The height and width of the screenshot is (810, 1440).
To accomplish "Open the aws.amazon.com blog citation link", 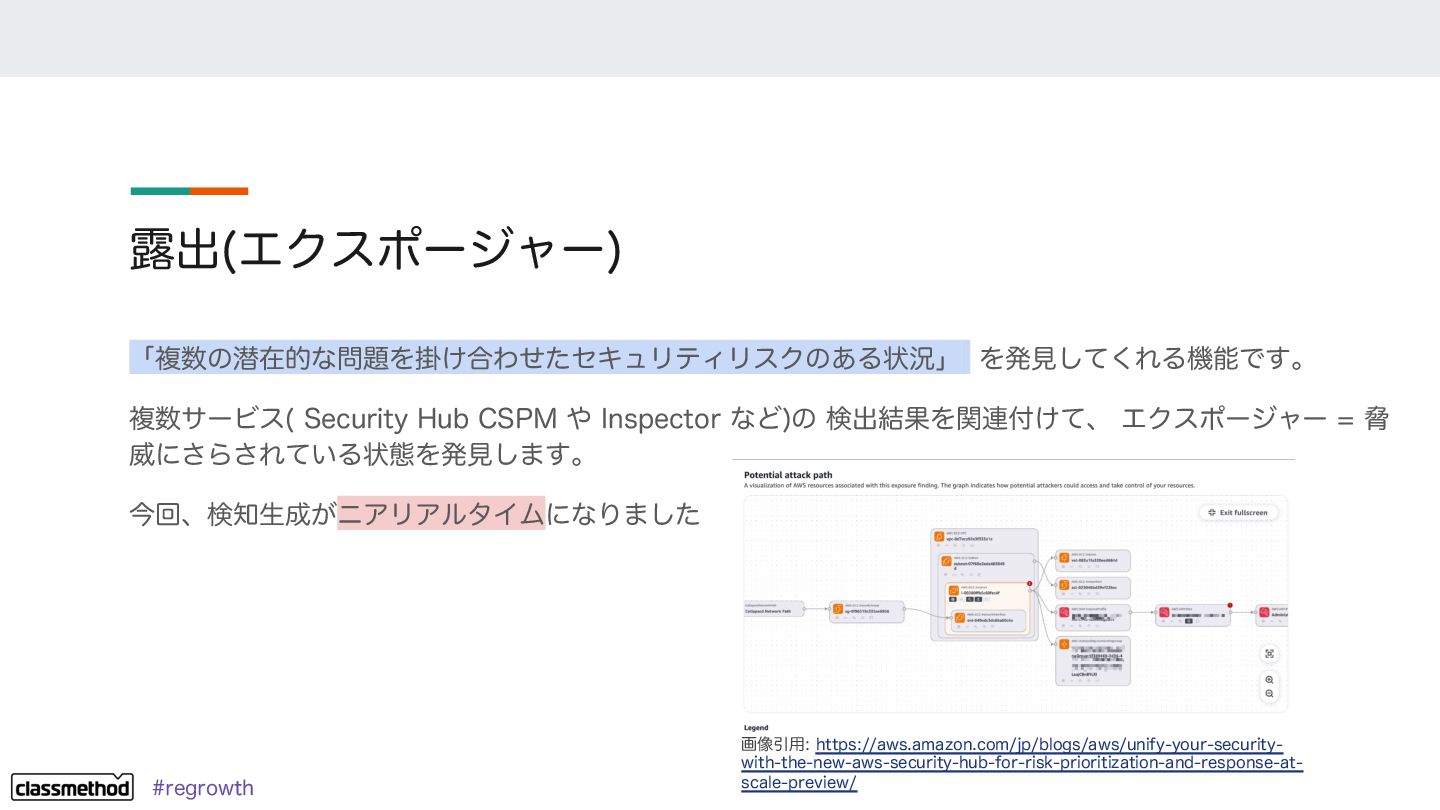I will point(1021,763).
